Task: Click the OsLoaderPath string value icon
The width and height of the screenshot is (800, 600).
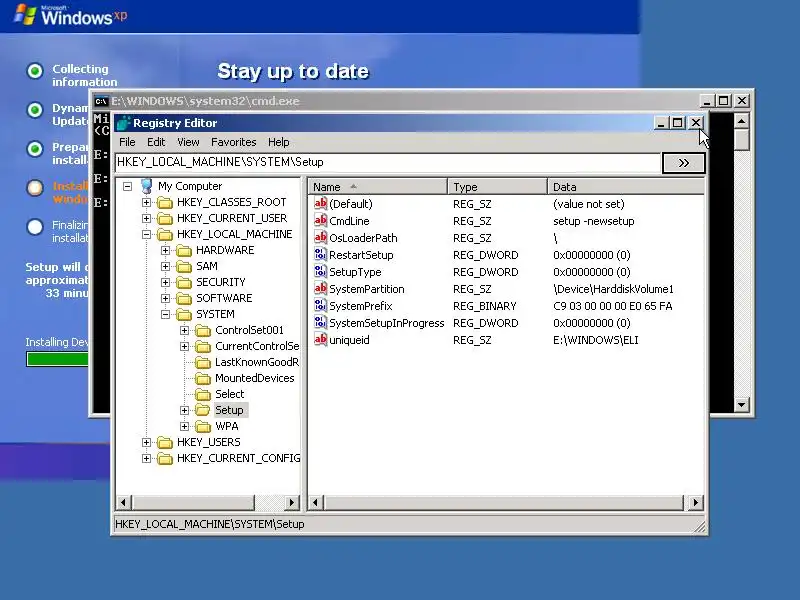Action: [x=320, y=237]
